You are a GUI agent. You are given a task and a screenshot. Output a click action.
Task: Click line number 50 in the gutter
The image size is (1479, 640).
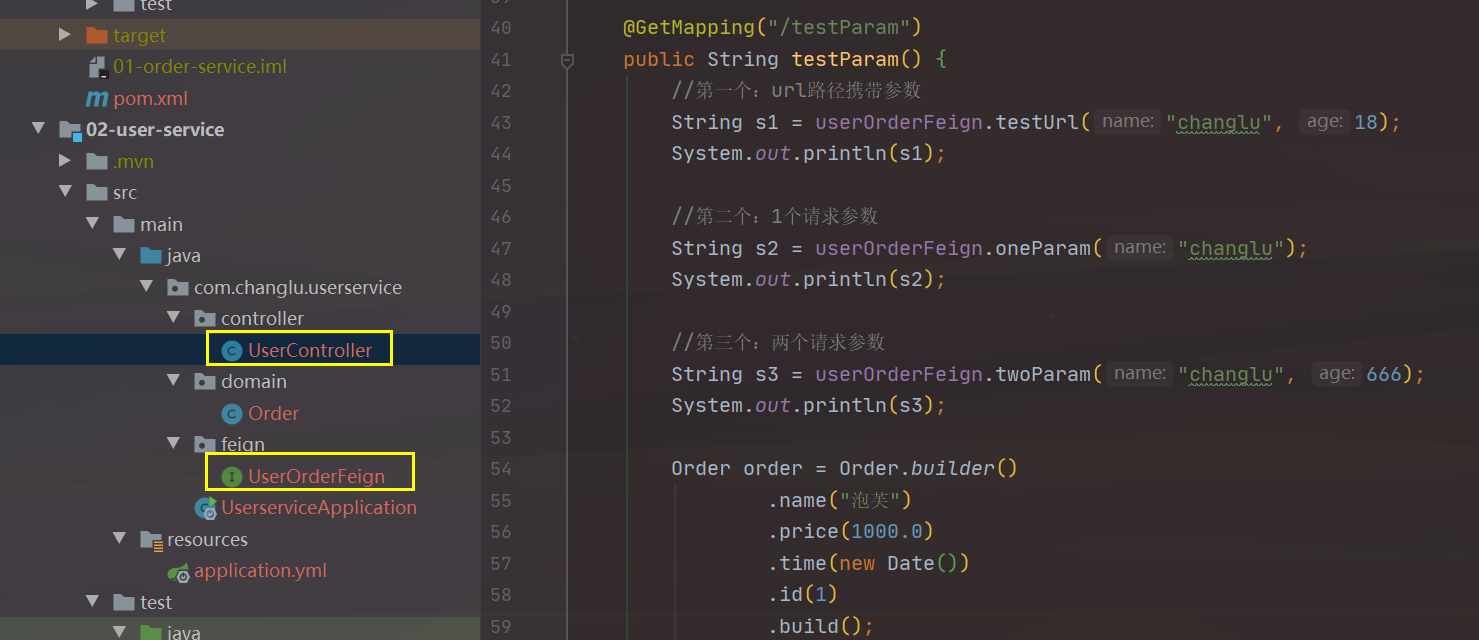point(500,342)
